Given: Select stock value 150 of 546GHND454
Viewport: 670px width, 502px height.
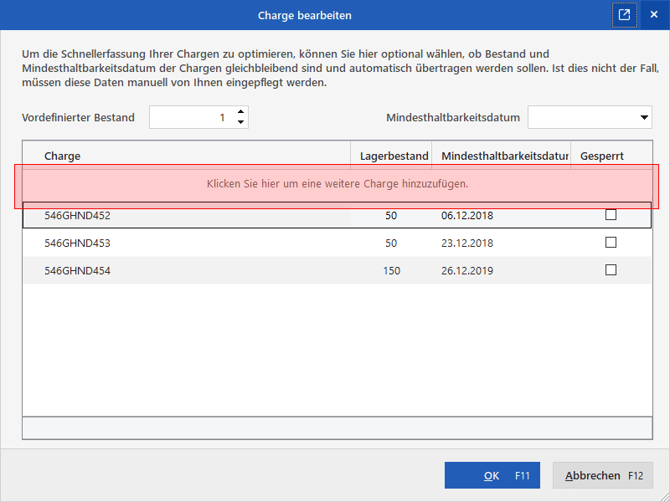Looking at the screenshot, I should point(391,270).
